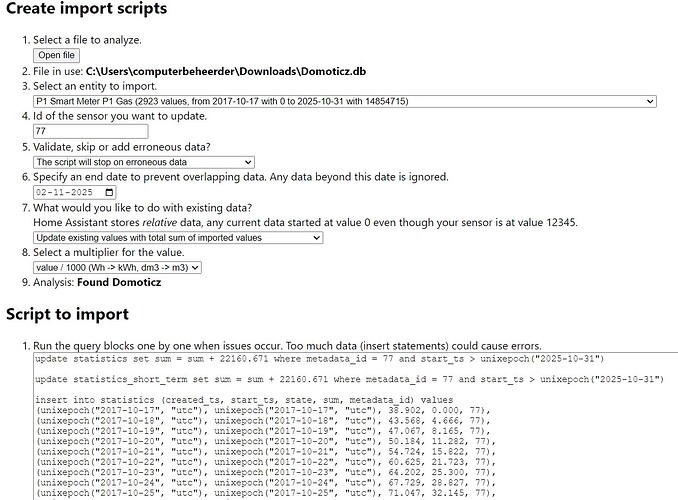This screenshot has width=678, height=500.
Task: Click the 'Script to import' heading
Action: pos(67,314)
